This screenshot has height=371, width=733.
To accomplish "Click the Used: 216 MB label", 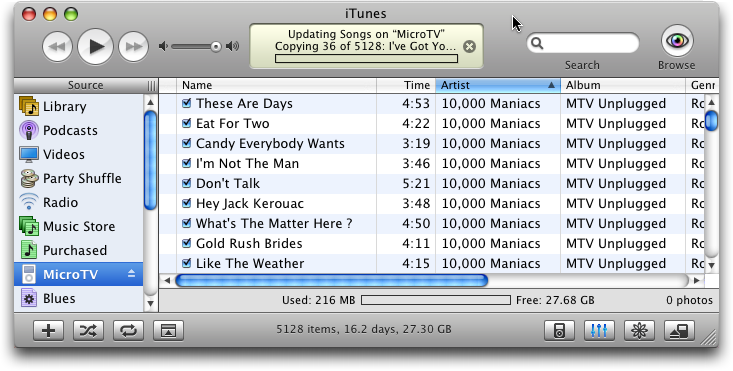I will pyautogui.click(x=318, y=300).
